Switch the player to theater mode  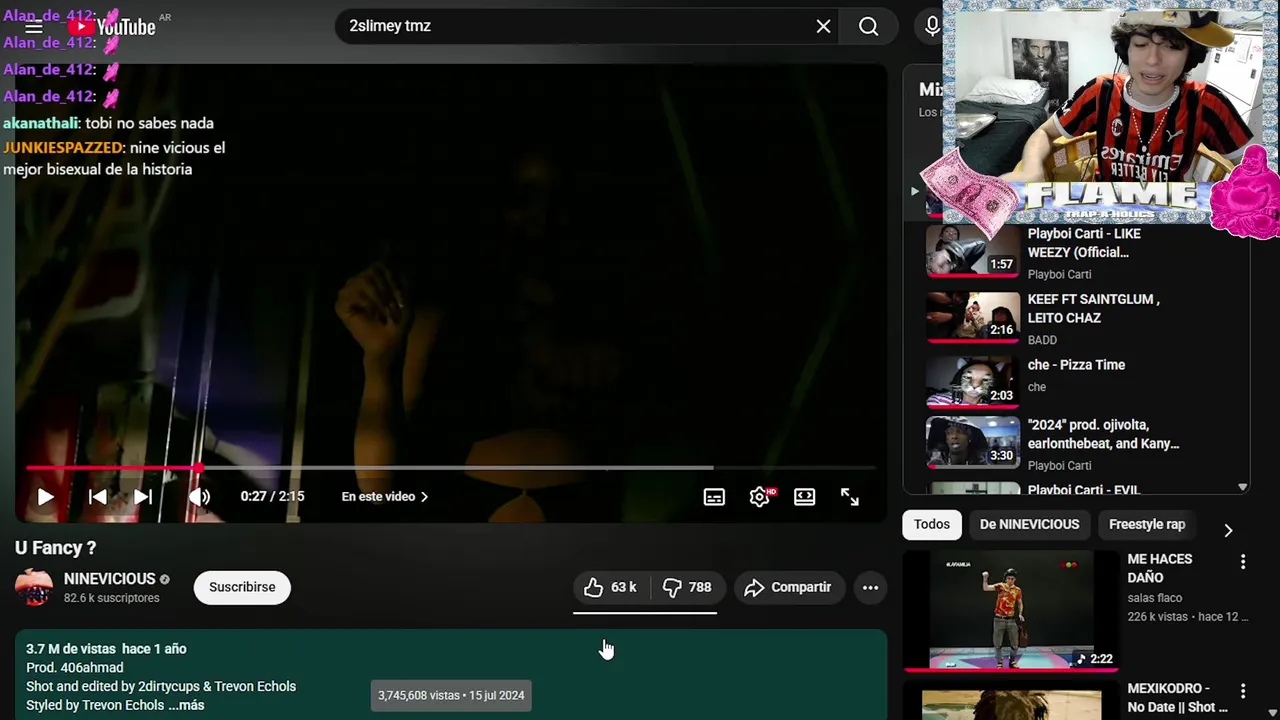(x=805, y=497)
